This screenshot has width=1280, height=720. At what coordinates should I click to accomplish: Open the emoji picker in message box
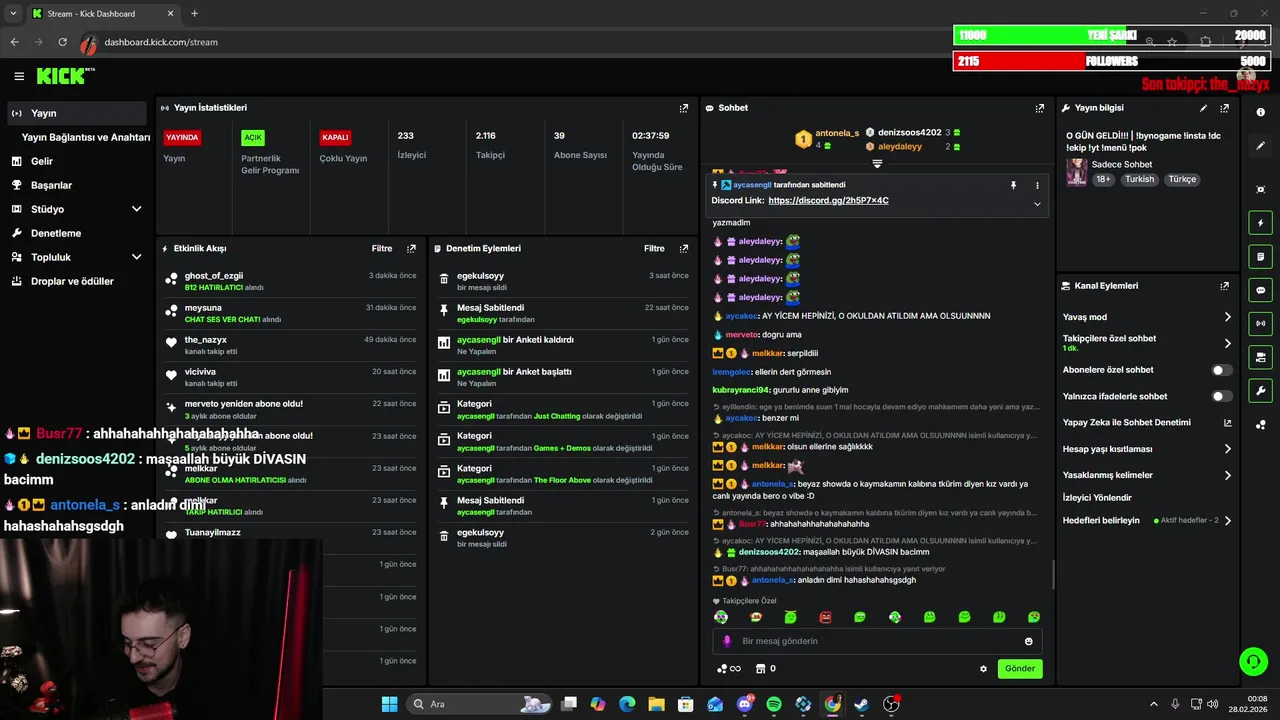1029,641
